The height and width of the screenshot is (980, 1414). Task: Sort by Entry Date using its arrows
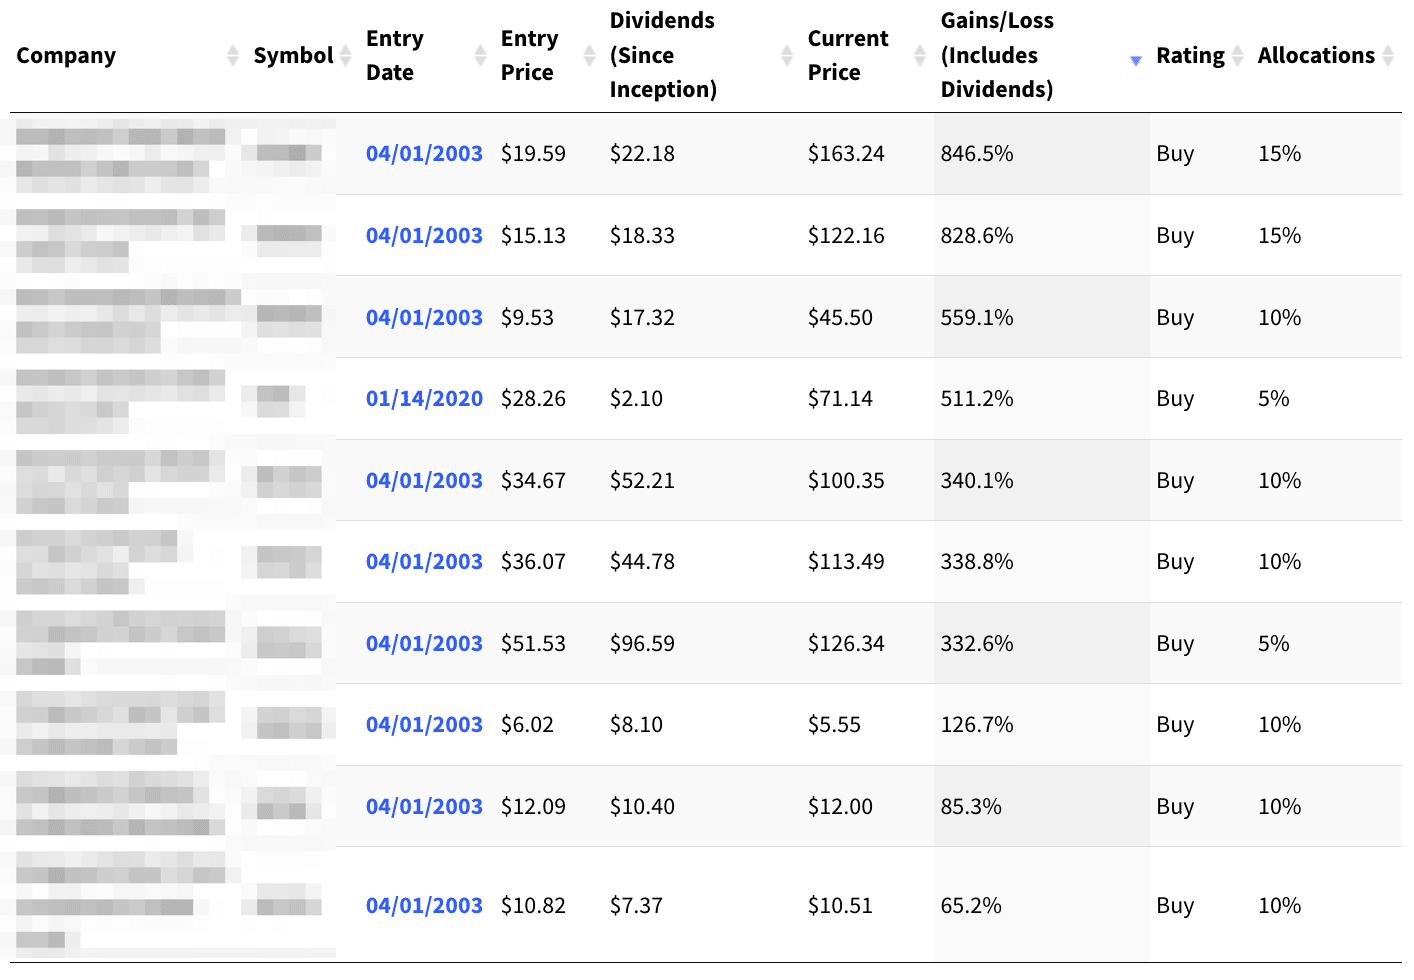[480, 56]
